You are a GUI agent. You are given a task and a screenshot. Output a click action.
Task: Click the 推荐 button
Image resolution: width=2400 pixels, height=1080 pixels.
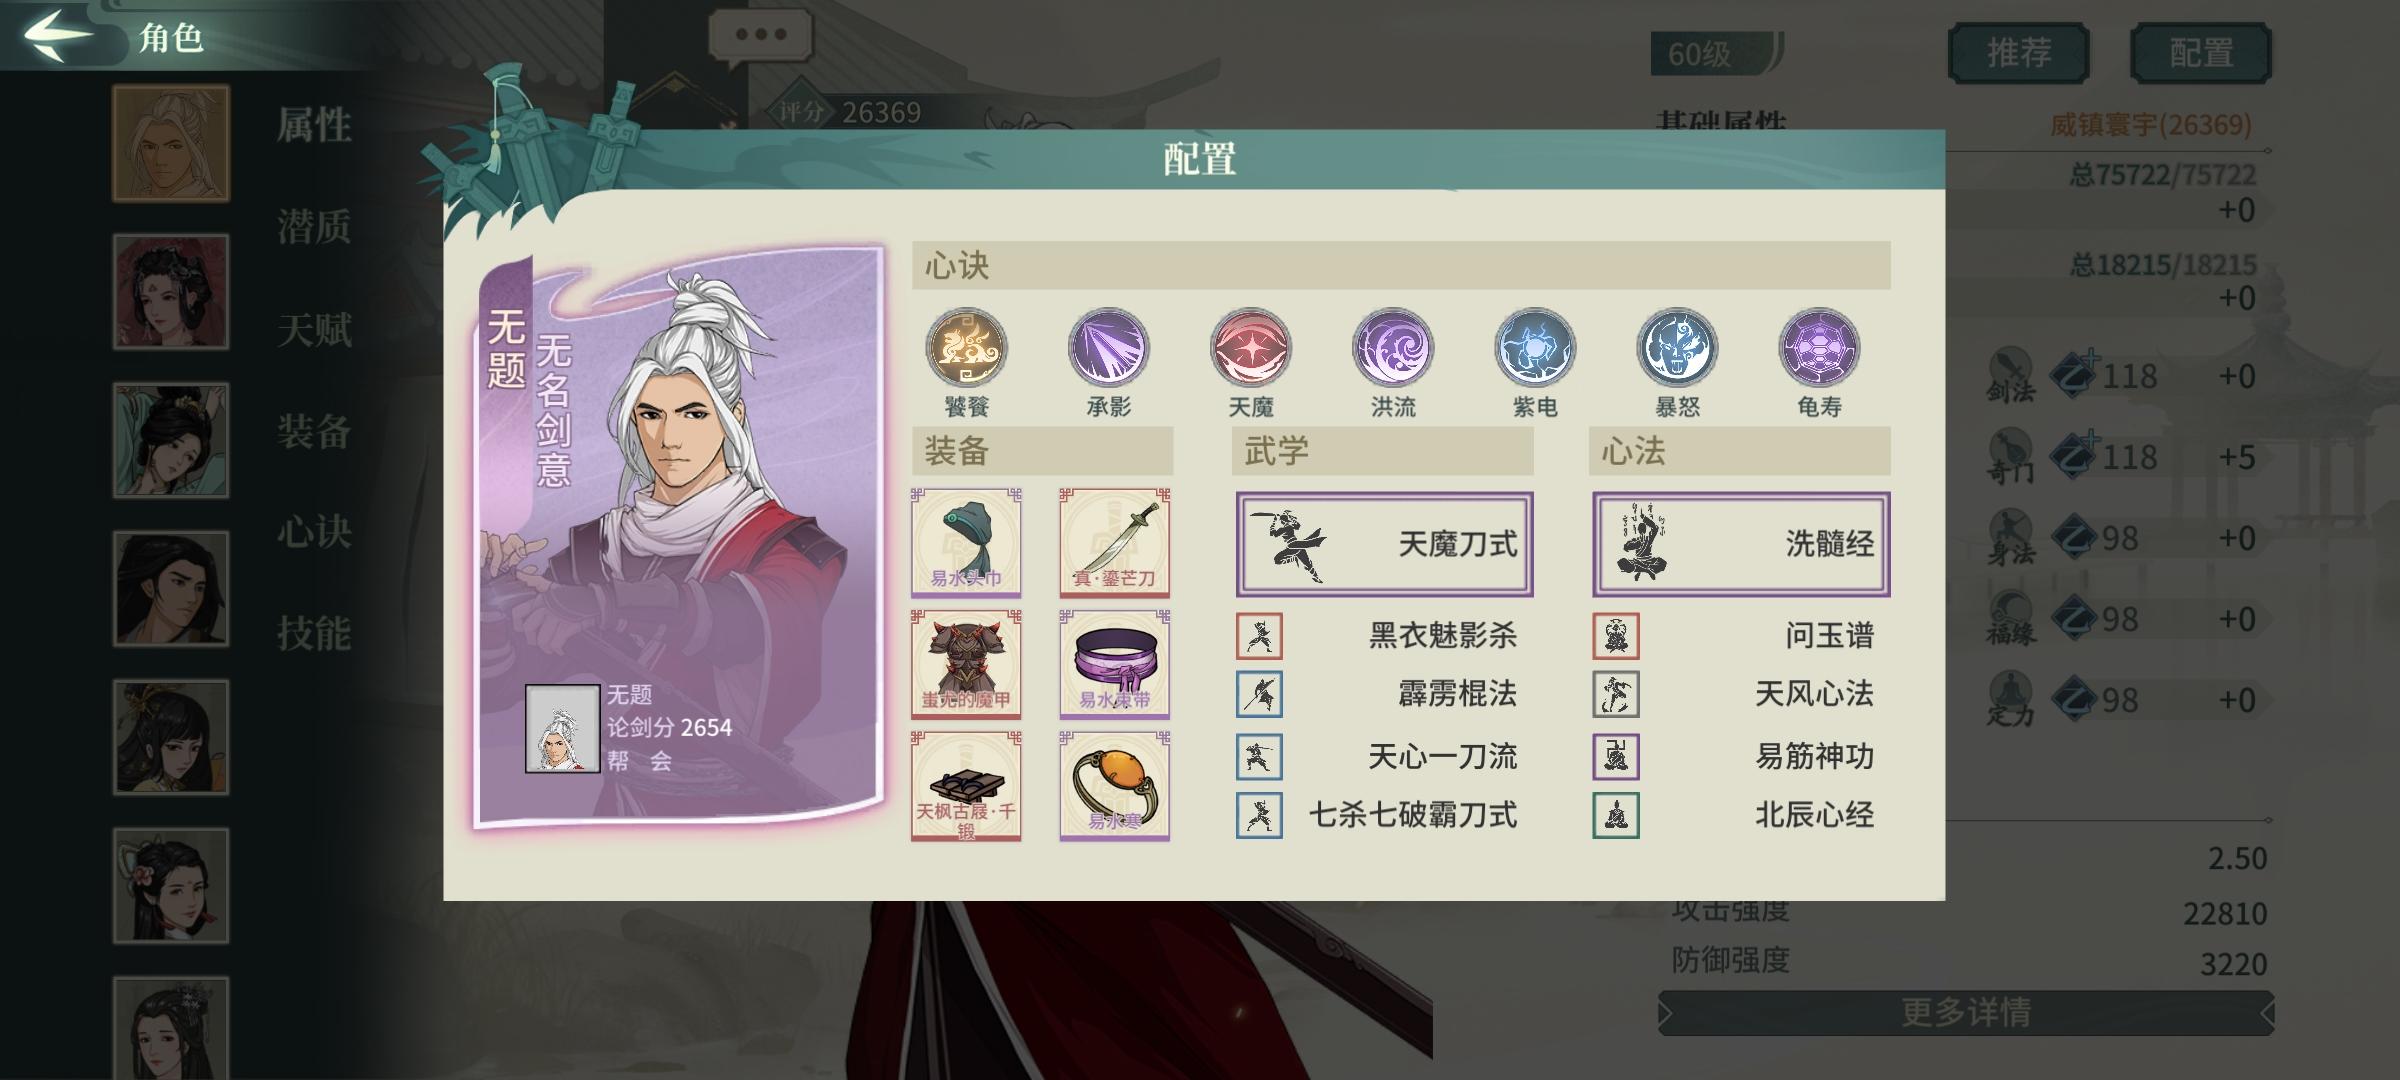2018,52
